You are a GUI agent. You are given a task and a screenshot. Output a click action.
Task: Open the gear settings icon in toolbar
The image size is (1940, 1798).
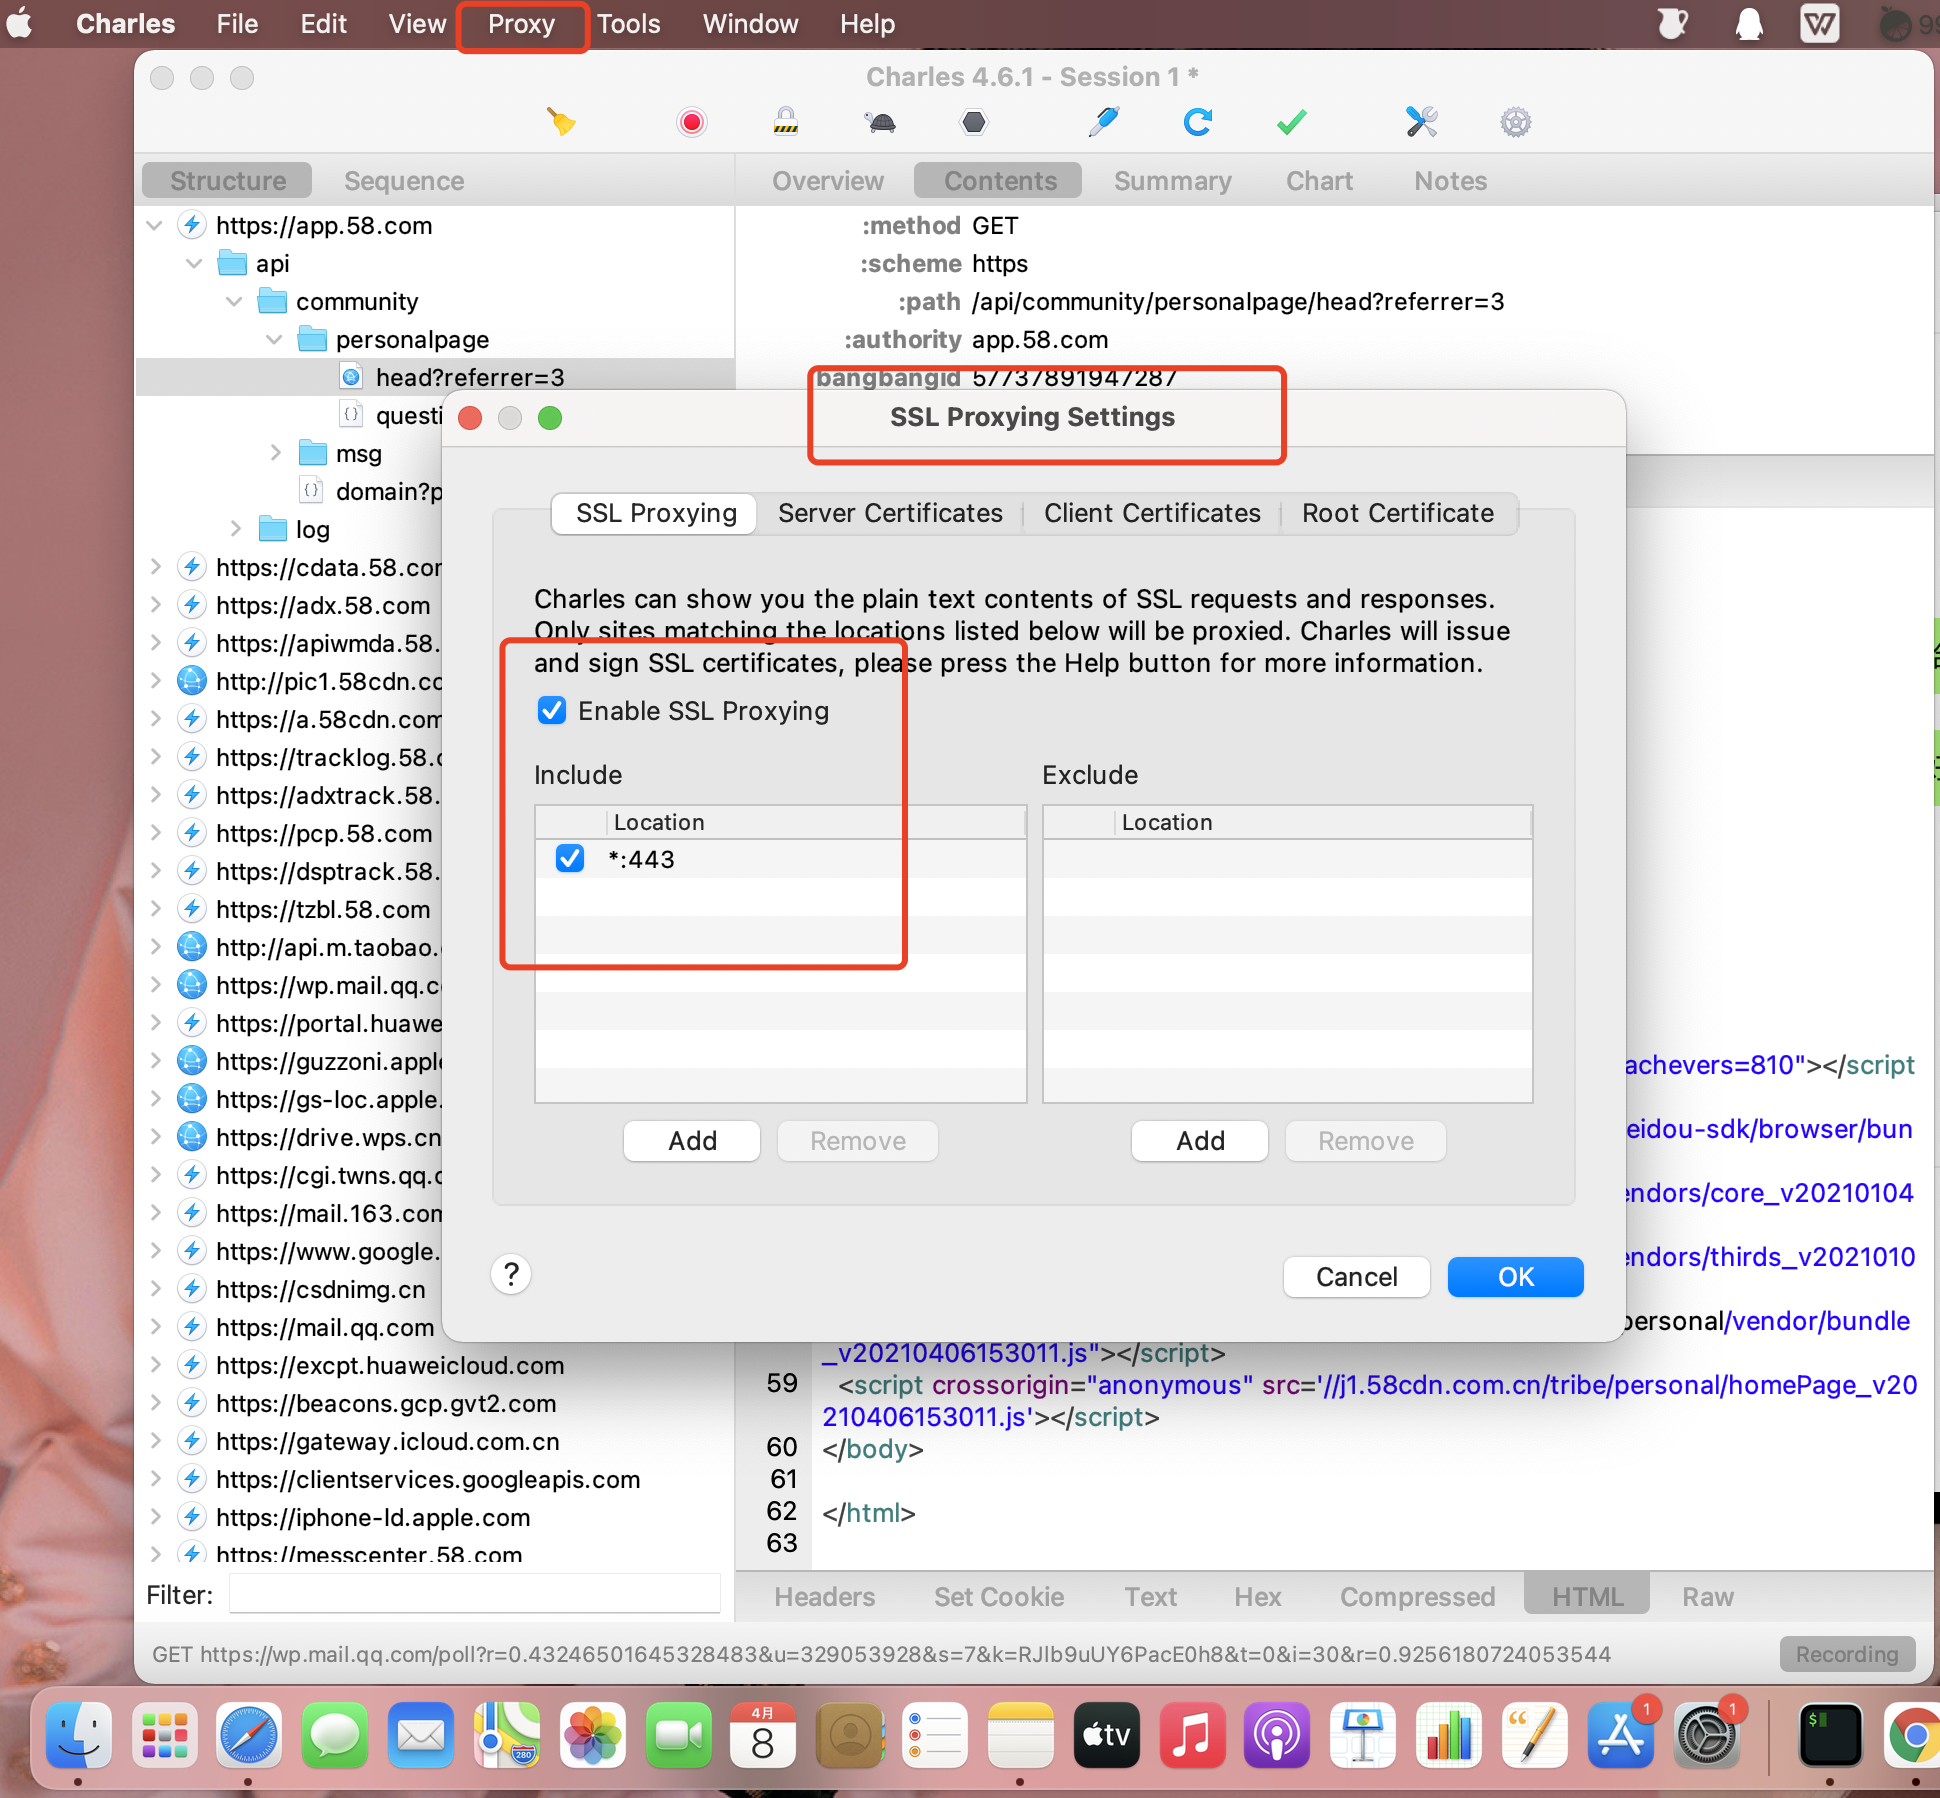(1515, 122)
